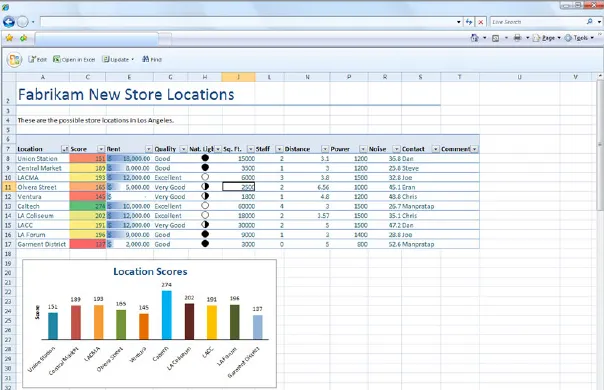Click the light blue Caltech bar in chart
Viewport: 604px width, 390px height.
(166, 315)
